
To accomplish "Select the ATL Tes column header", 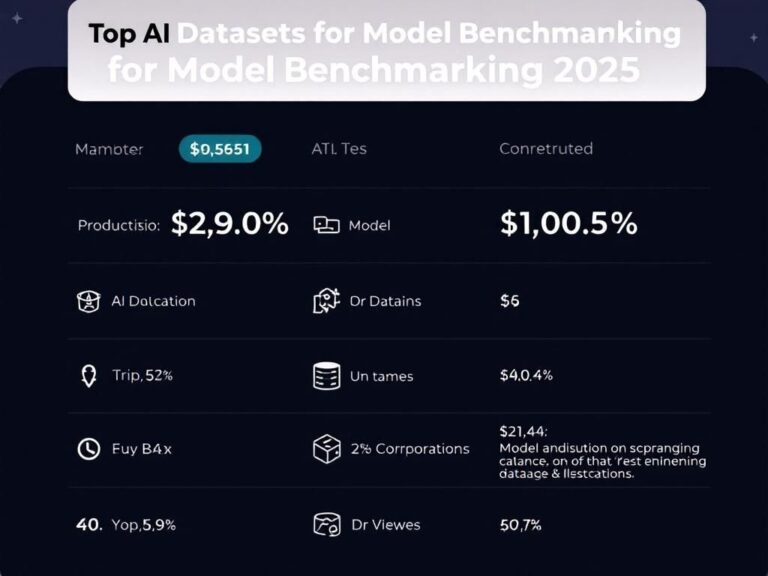I will tap(339, 149).
